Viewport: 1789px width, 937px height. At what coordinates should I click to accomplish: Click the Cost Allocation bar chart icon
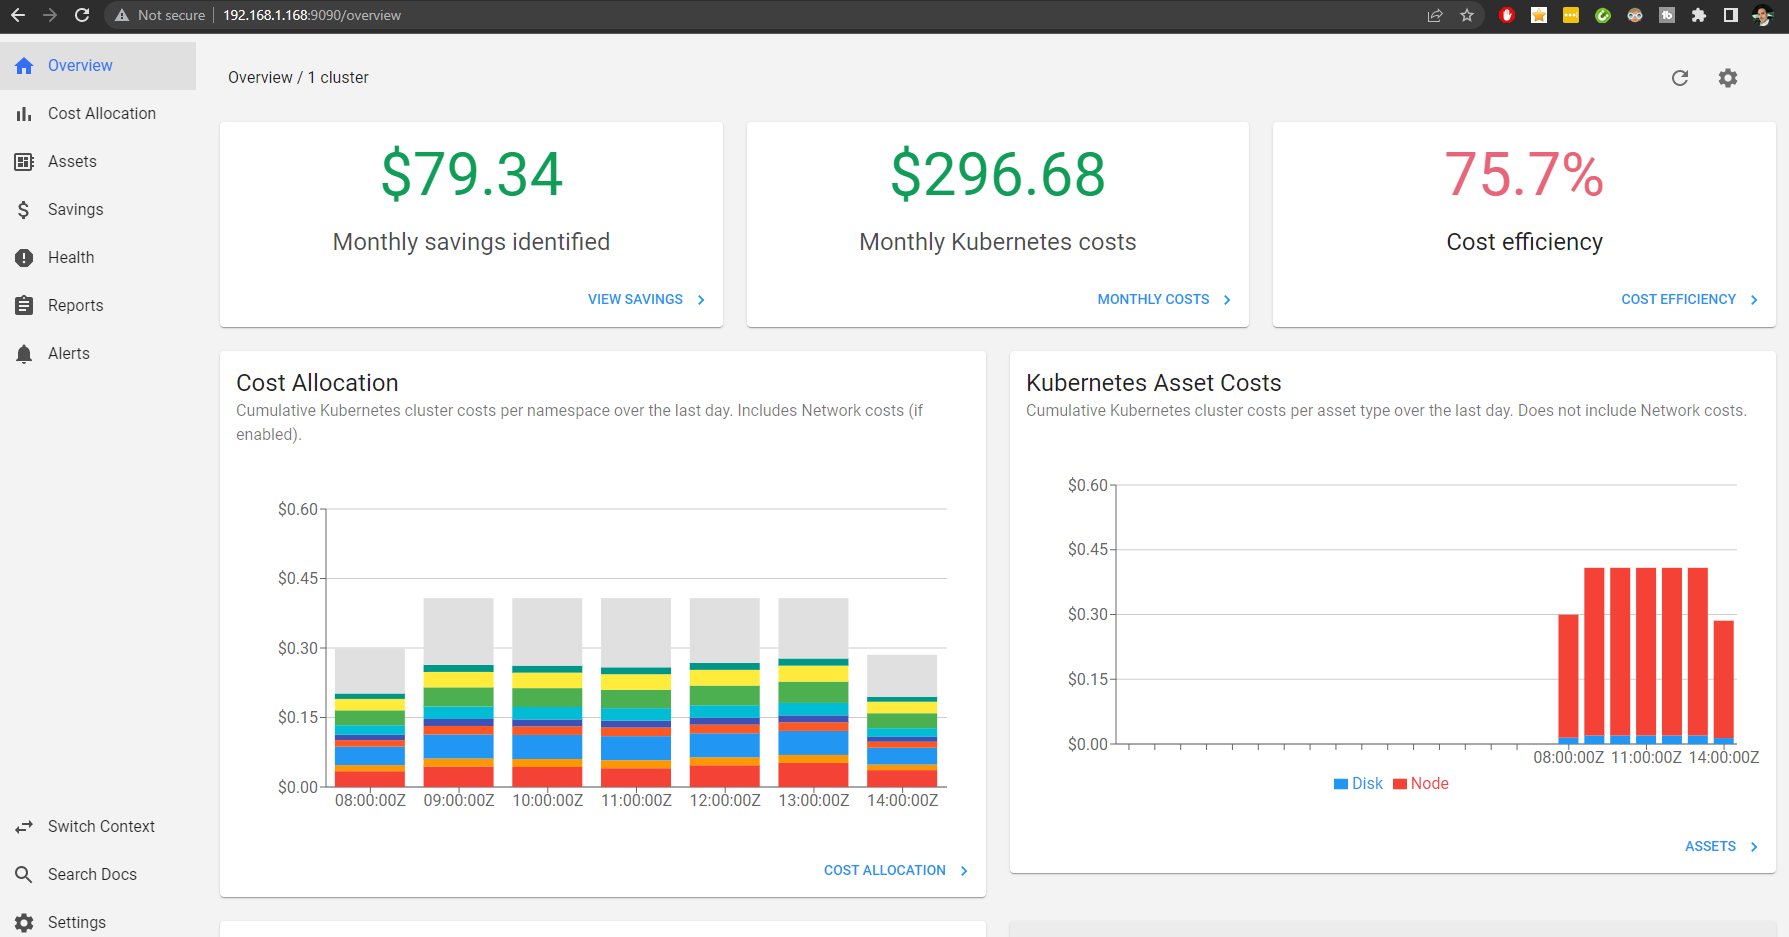pyautogui.click(x=24, y=114)
